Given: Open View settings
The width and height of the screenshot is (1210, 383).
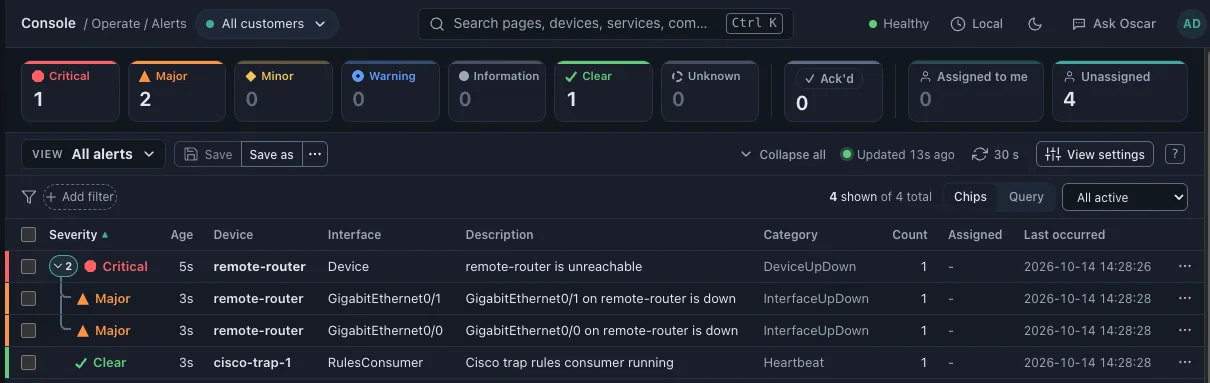Looking at the screenshot, I should pyautogui.click(x=1095, y=154).
